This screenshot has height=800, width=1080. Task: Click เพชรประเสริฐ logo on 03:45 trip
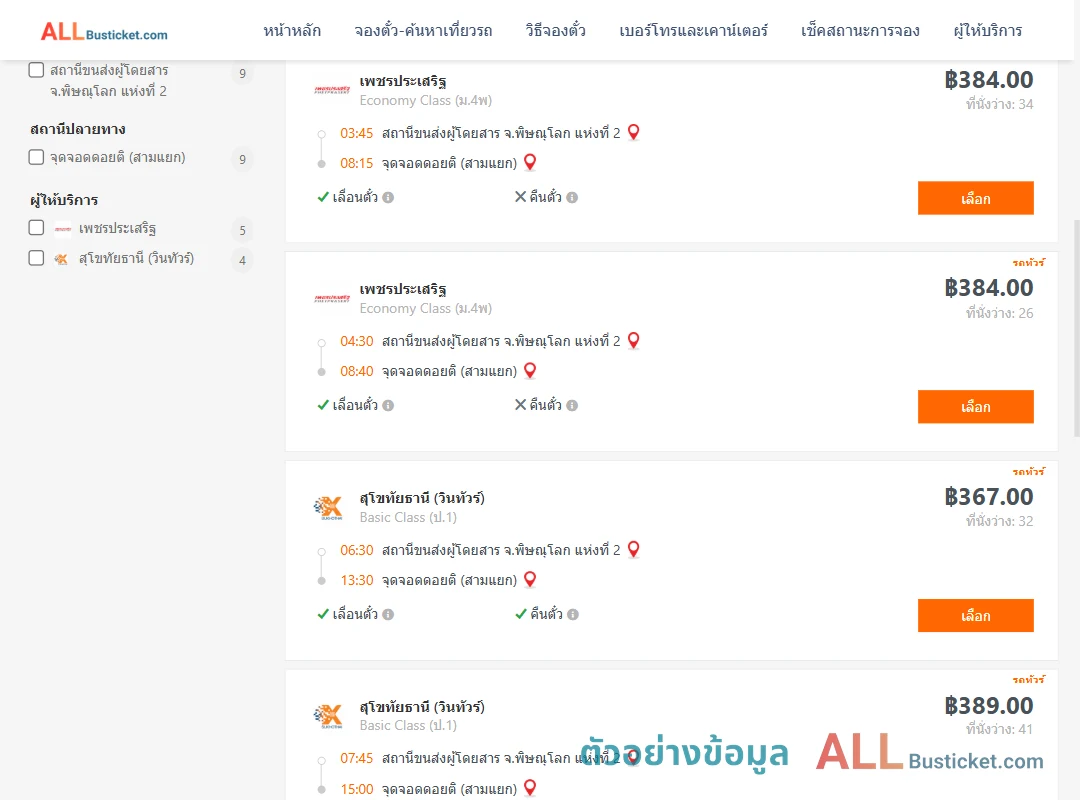(332, 90)
